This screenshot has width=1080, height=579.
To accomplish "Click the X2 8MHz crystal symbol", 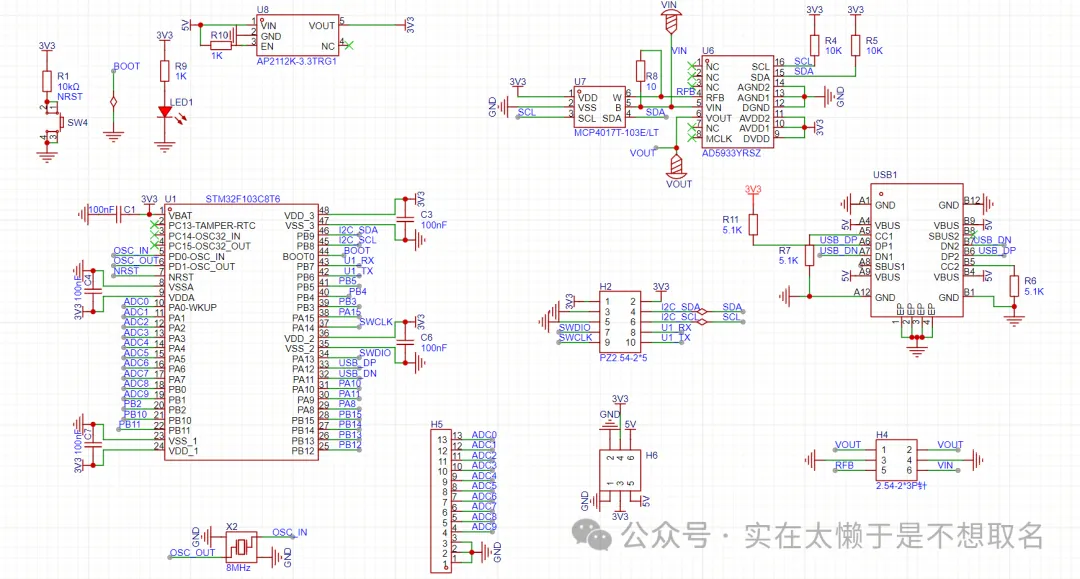I will point(240,545).
